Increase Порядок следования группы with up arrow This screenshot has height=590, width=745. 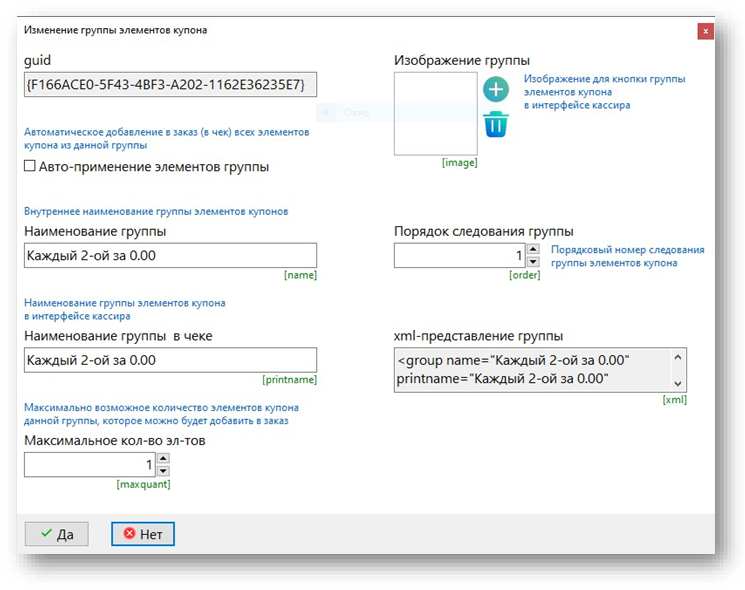pos(533,249)
